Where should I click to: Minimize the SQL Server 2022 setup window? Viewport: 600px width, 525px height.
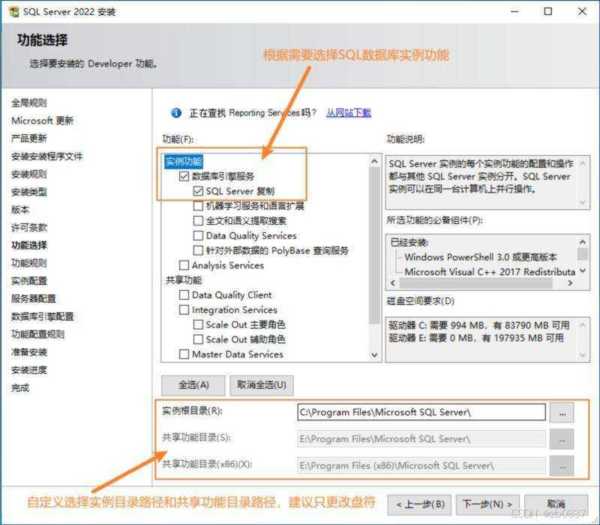(x=515, y=11)
